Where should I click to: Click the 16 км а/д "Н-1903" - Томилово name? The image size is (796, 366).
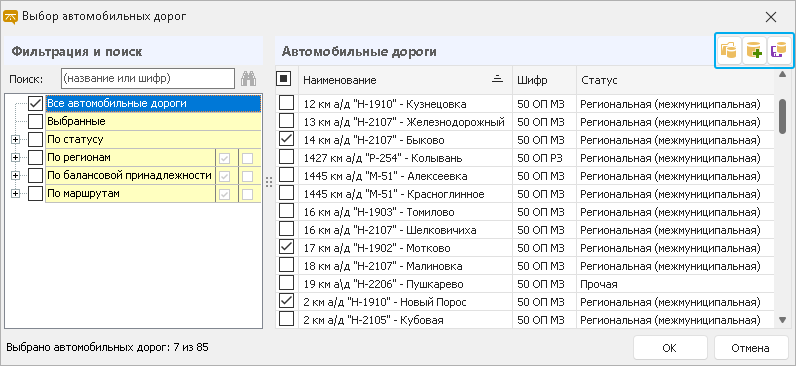click(379, 212)
